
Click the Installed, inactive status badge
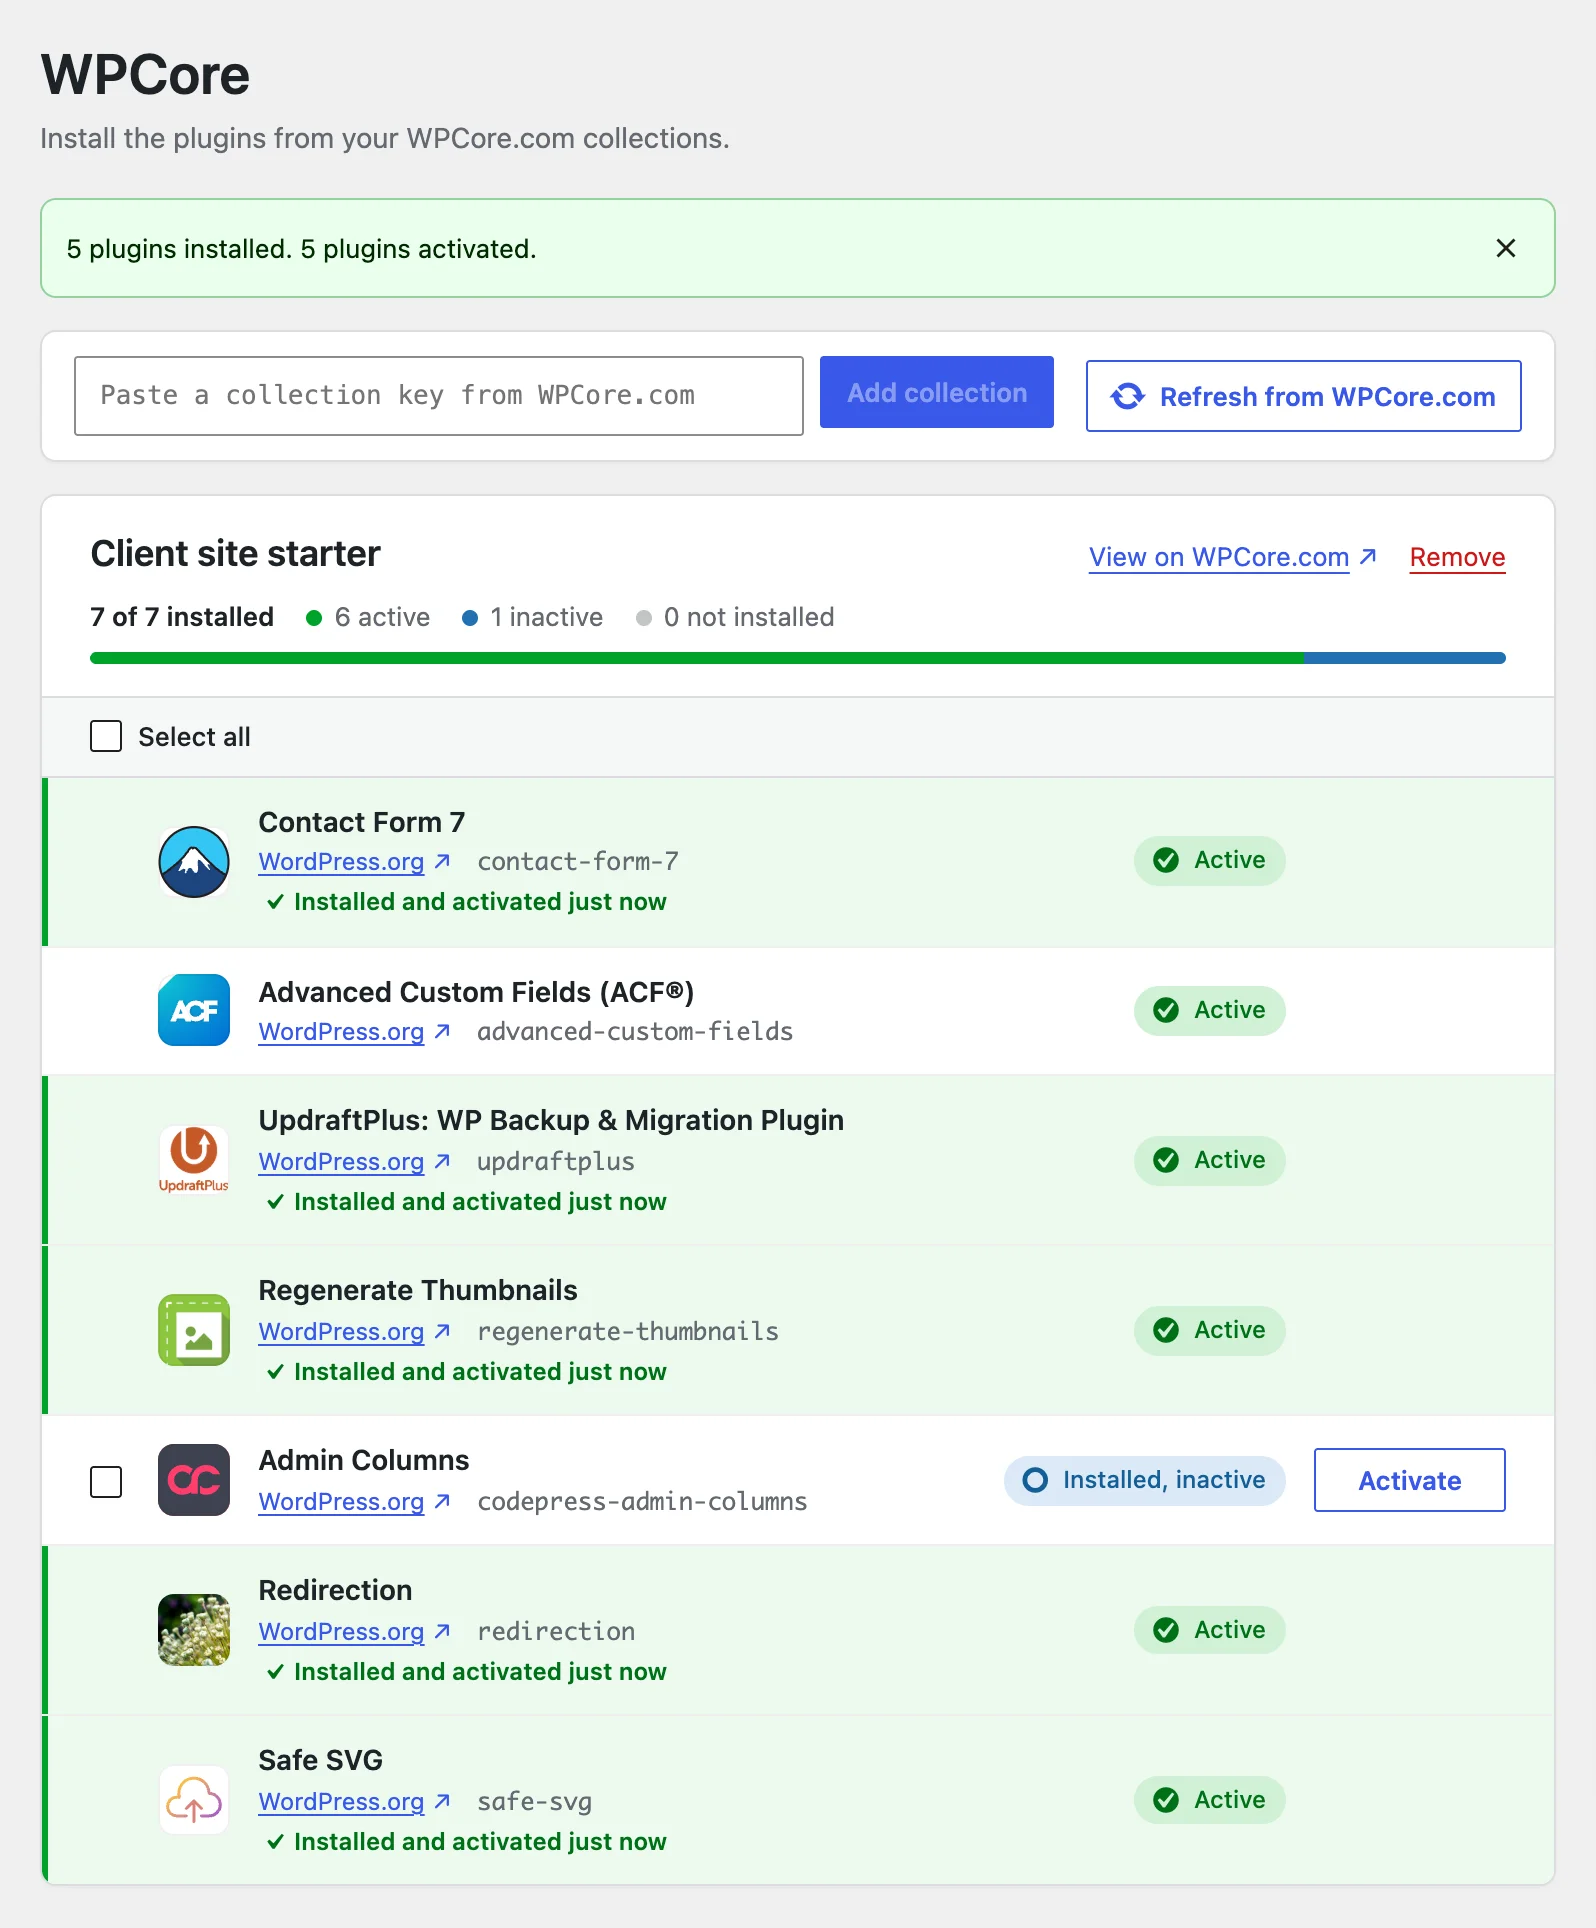tap(1145, 1480)
